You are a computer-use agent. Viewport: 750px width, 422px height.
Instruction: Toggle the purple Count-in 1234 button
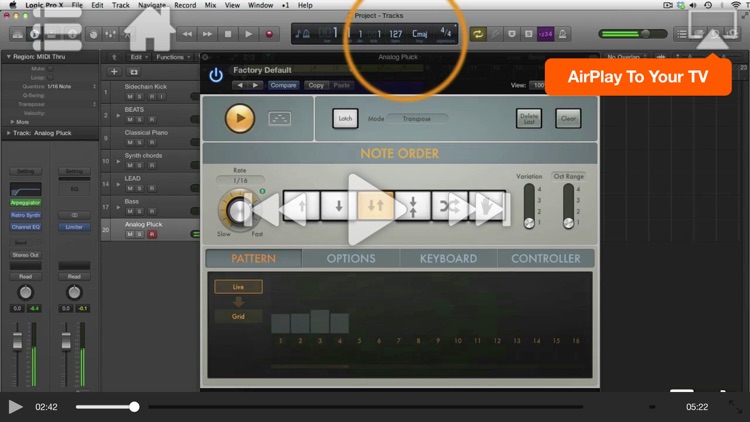click(x=545, y=34)
